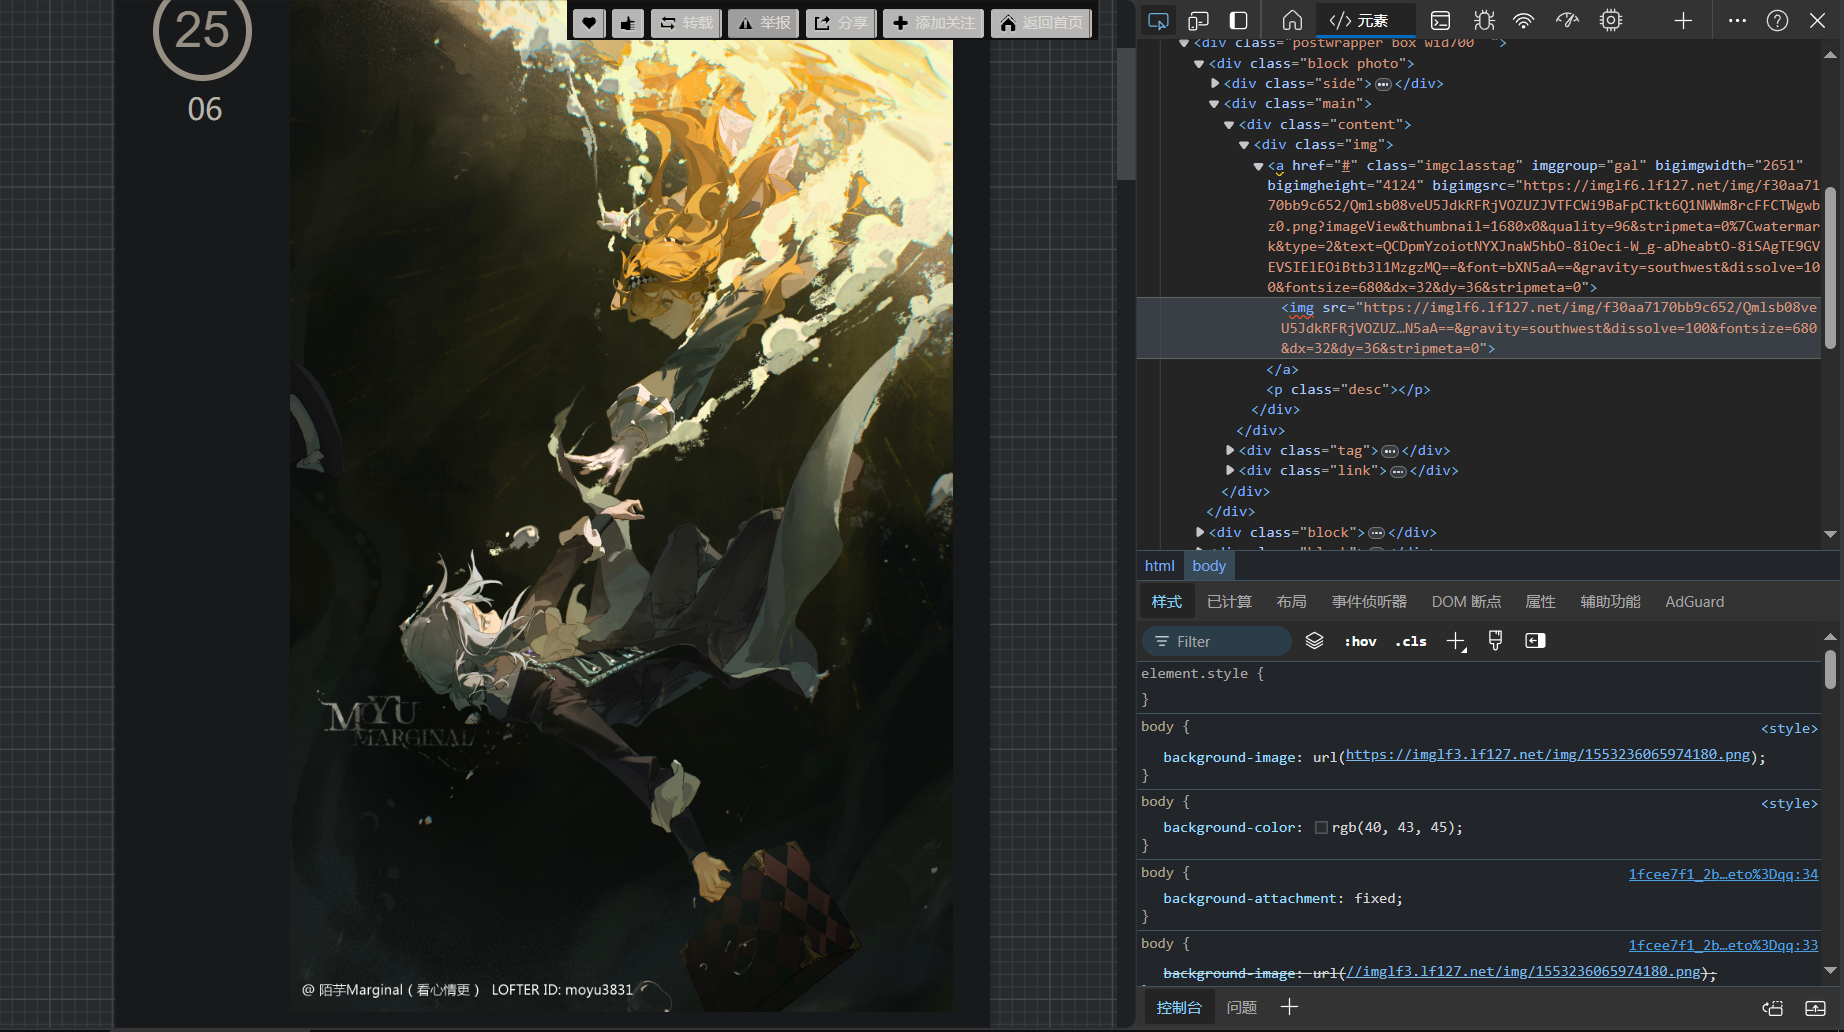The width and height of the screenshot is (1844, 1032).
Task: Toggle the :hov element state panel
Action: click(x=1360, y=642)
